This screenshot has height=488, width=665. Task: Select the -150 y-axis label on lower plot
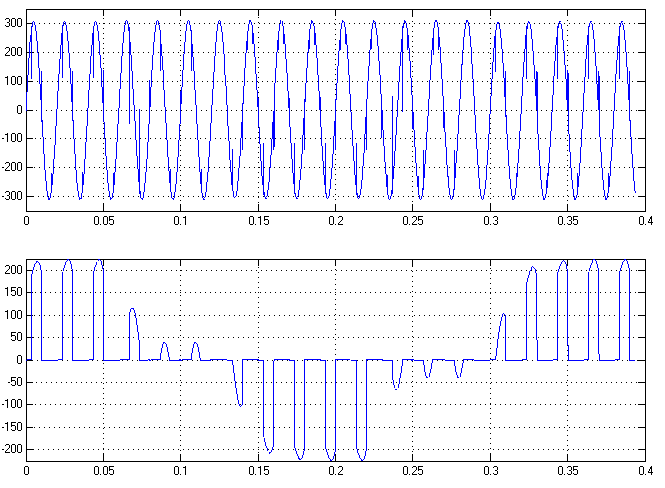point(12,427)
